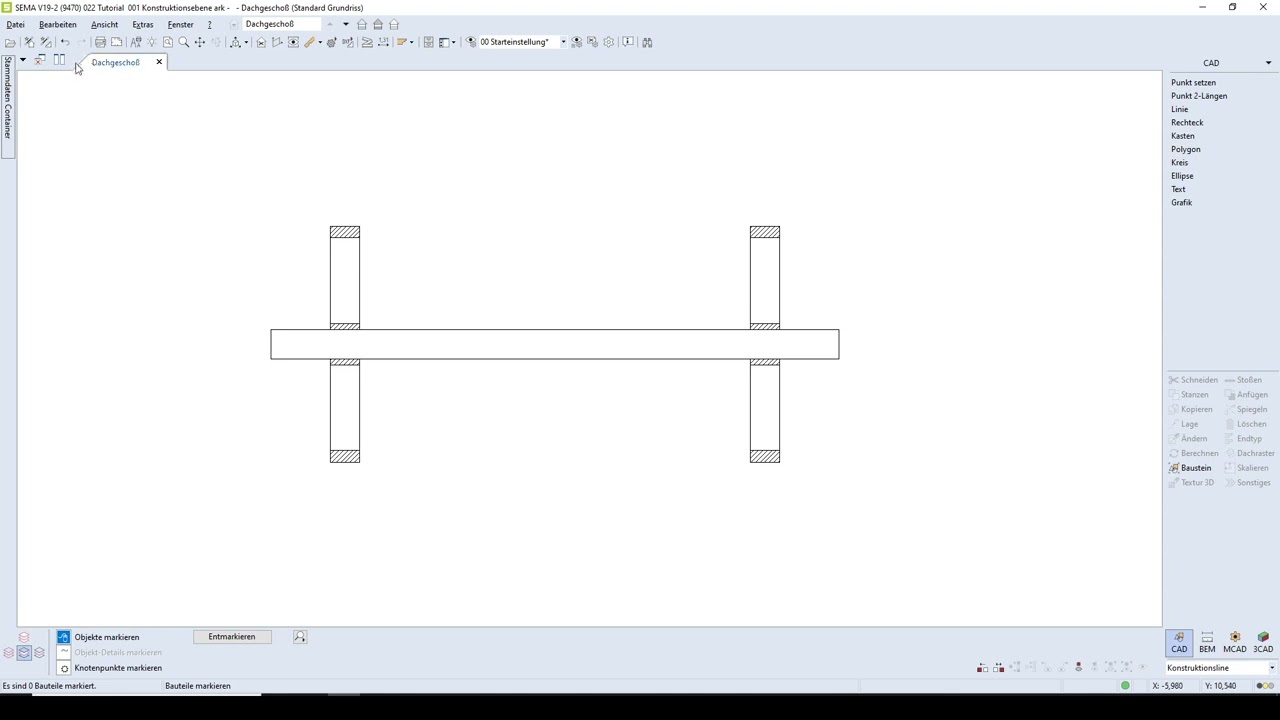1280x720 pixels.
Task: Open dropdown beside the orange layer icon
Action: click(x=412, y=42)
